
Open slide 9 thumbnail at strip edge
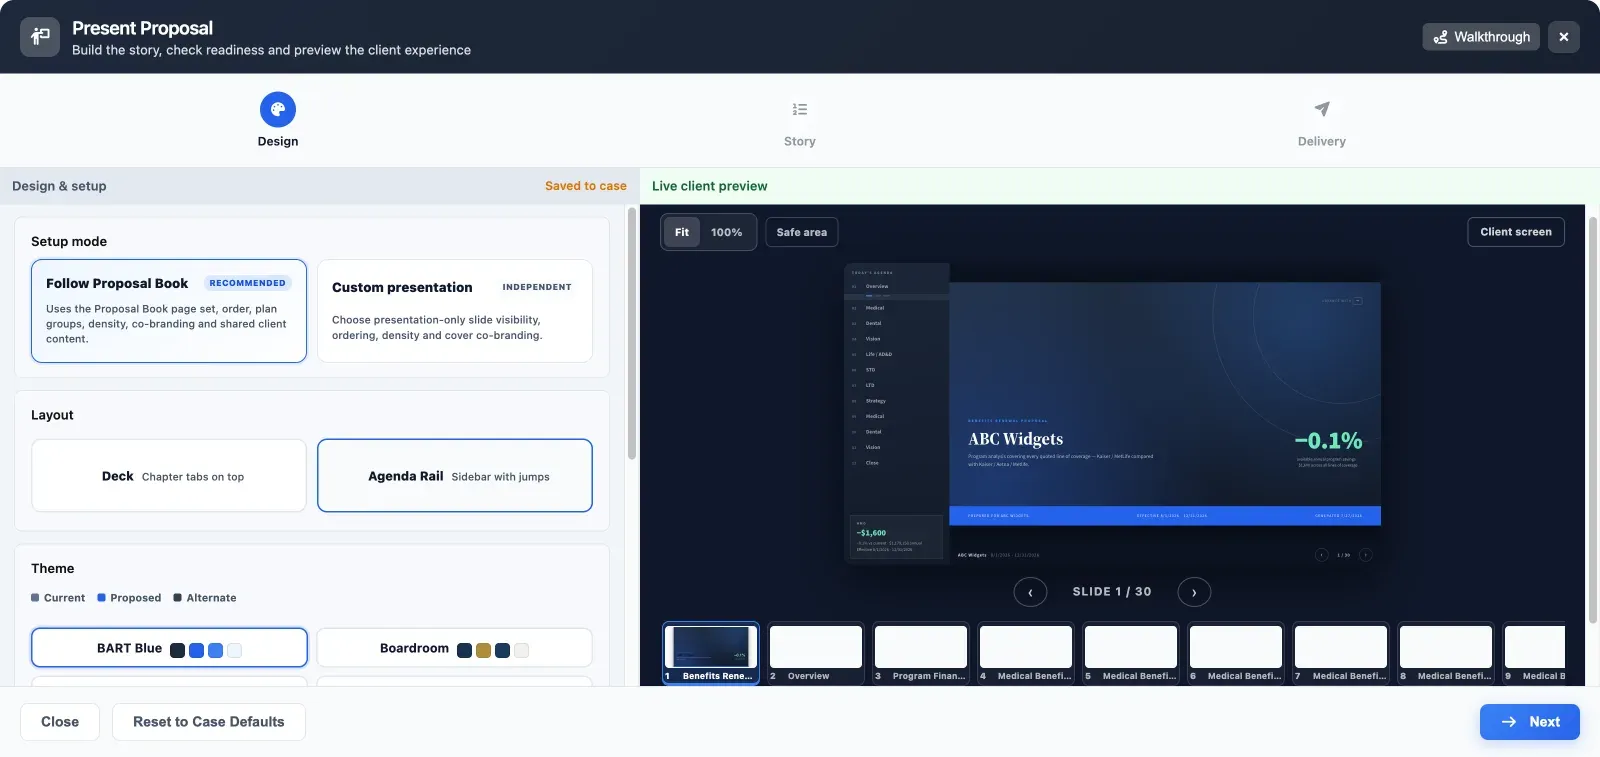(1535, 654)
